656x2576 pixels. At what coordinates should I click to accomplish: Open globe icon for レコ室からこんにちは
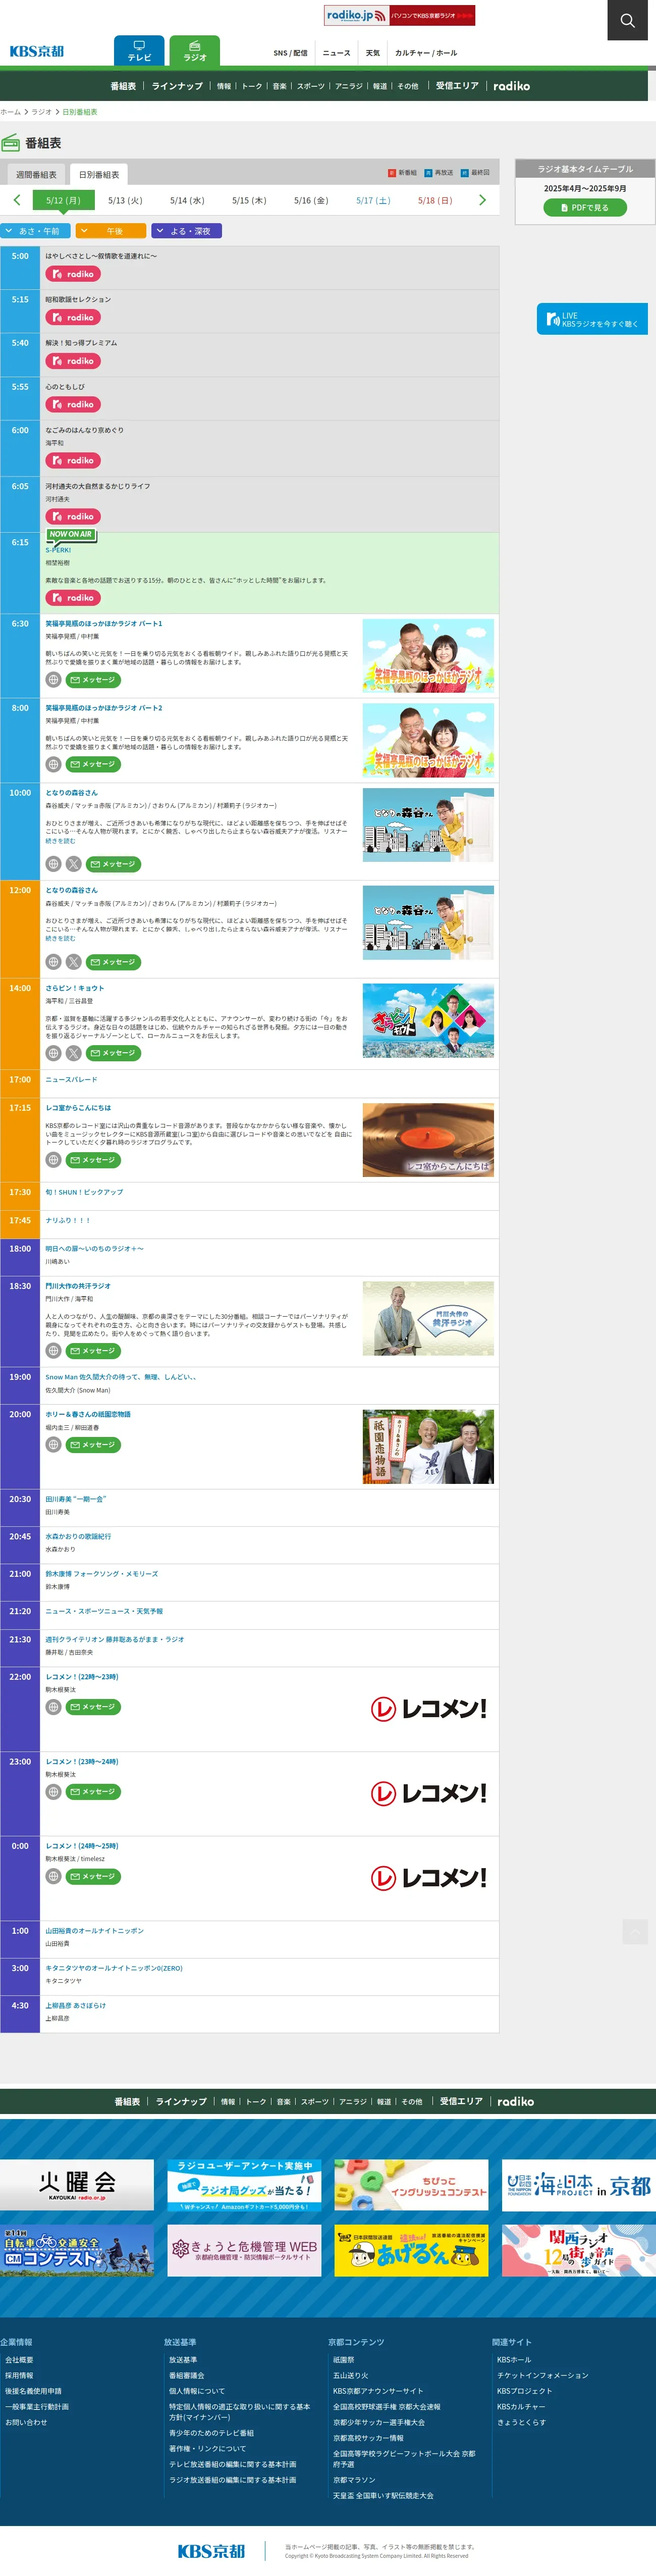coord(54,1160)
